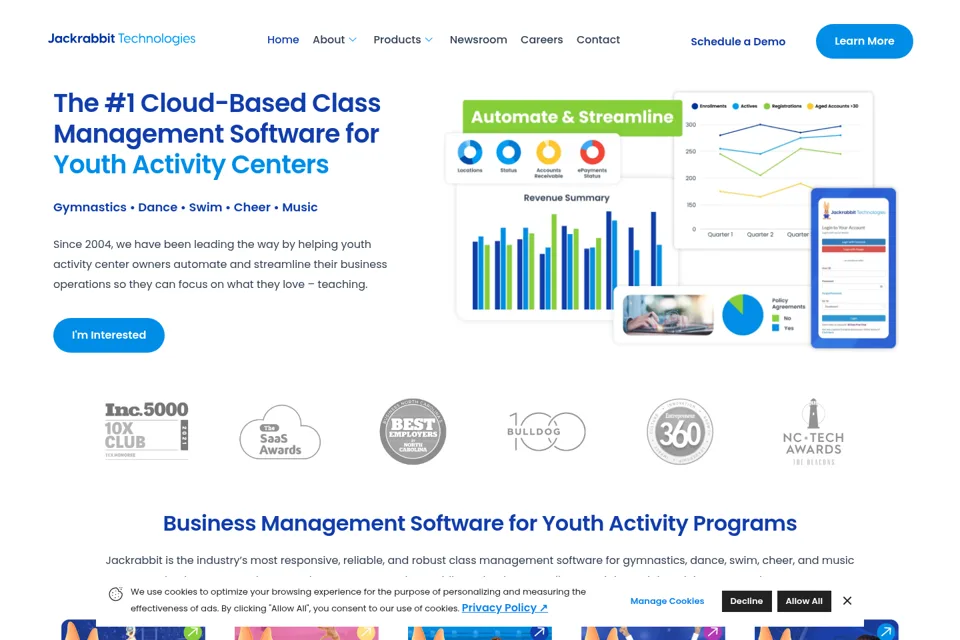Click Allow All cookies button

[x=804, y=601]
